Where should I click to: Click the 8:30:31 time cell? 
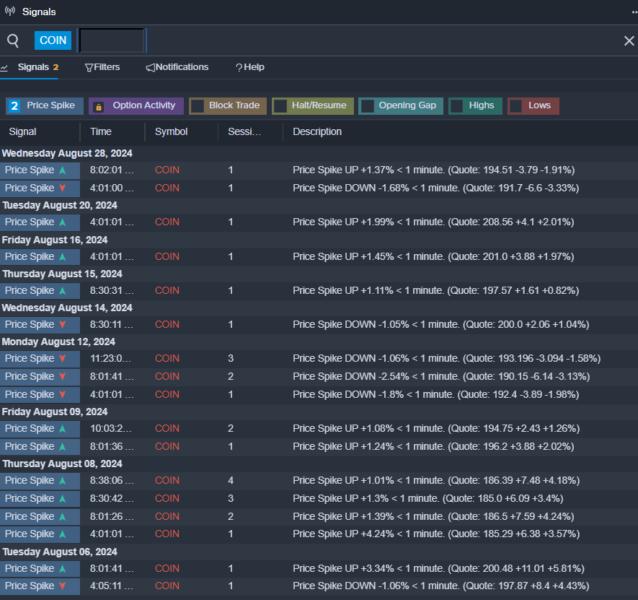(111, 290)
